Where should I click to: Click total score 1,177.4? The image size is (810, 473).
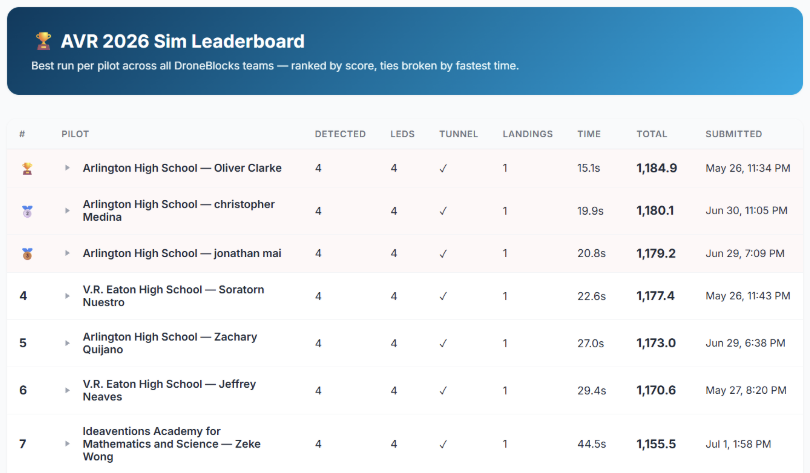click(656, 296)
